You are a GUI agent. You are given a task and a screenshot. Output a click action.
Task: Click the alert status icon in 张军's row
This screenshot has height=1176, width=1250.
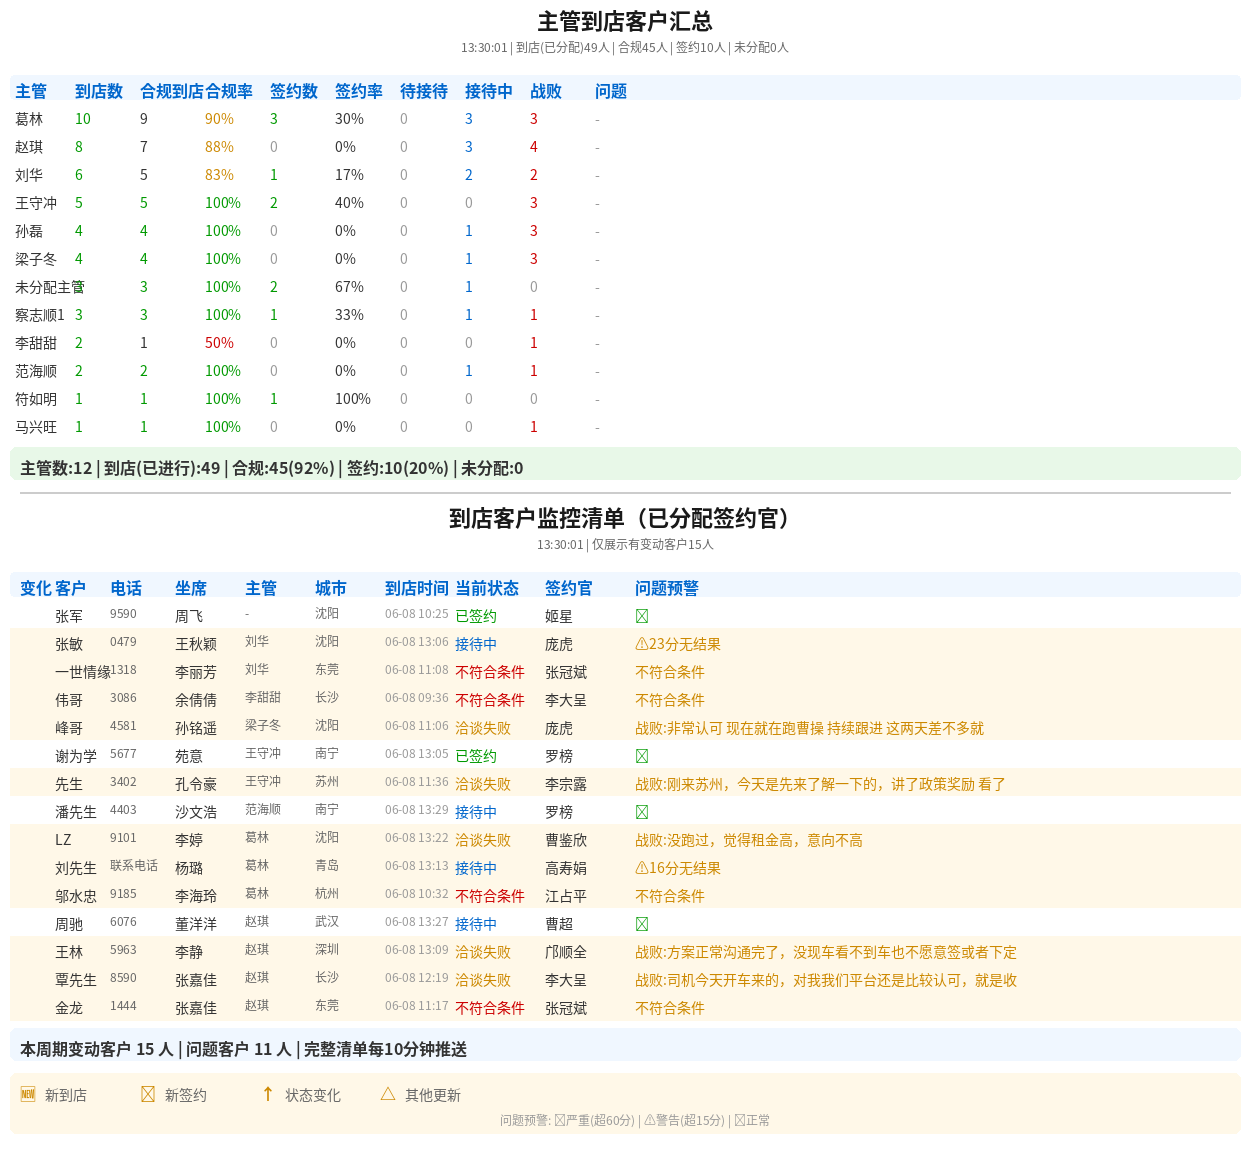point(642,616)
